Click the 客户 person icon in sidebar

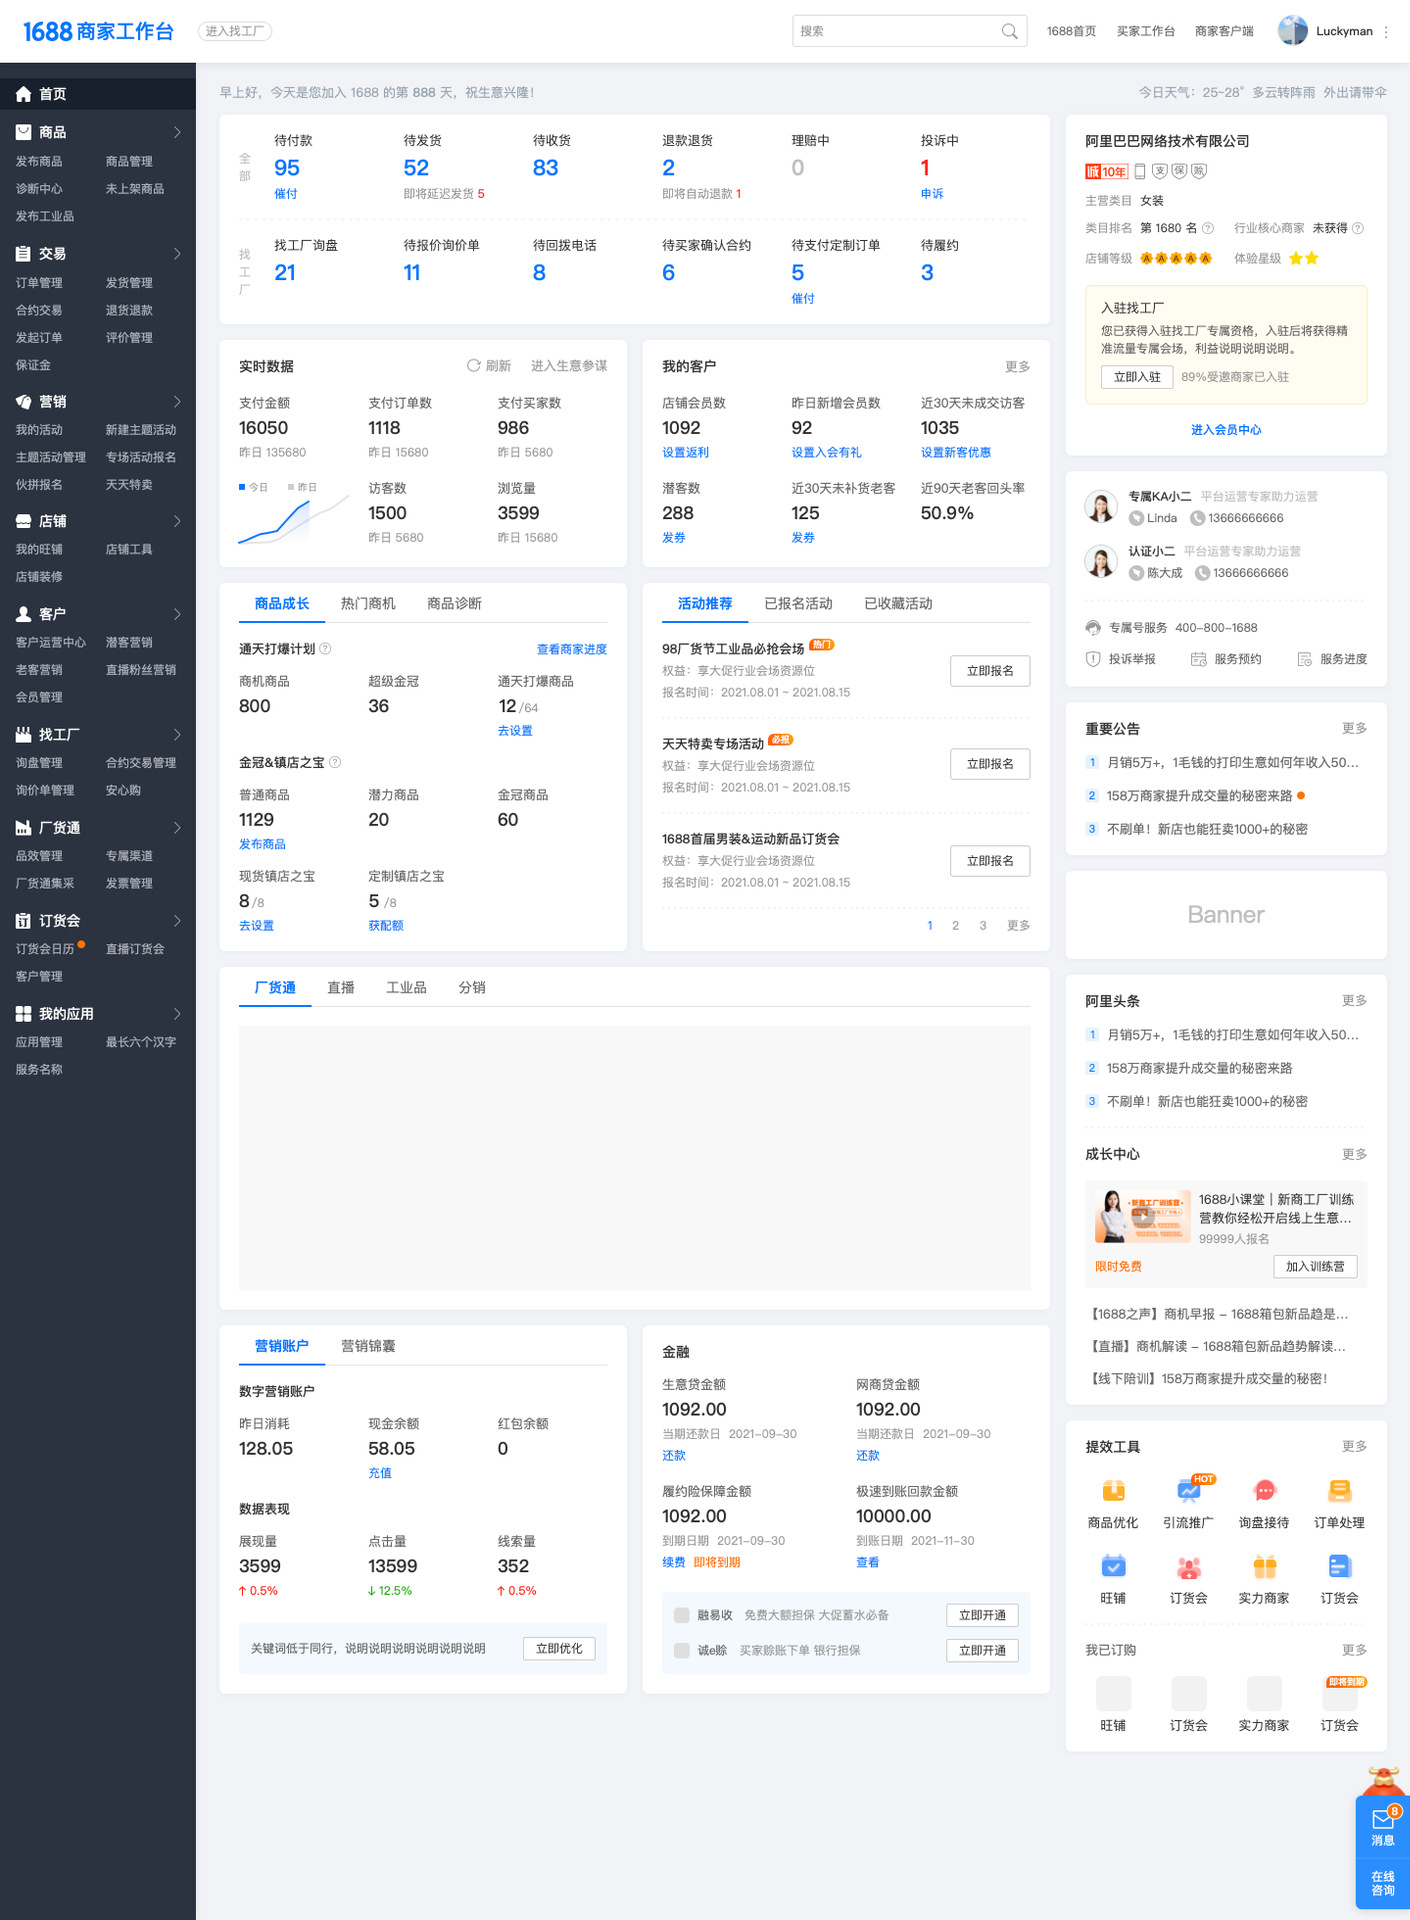point(24,614)
